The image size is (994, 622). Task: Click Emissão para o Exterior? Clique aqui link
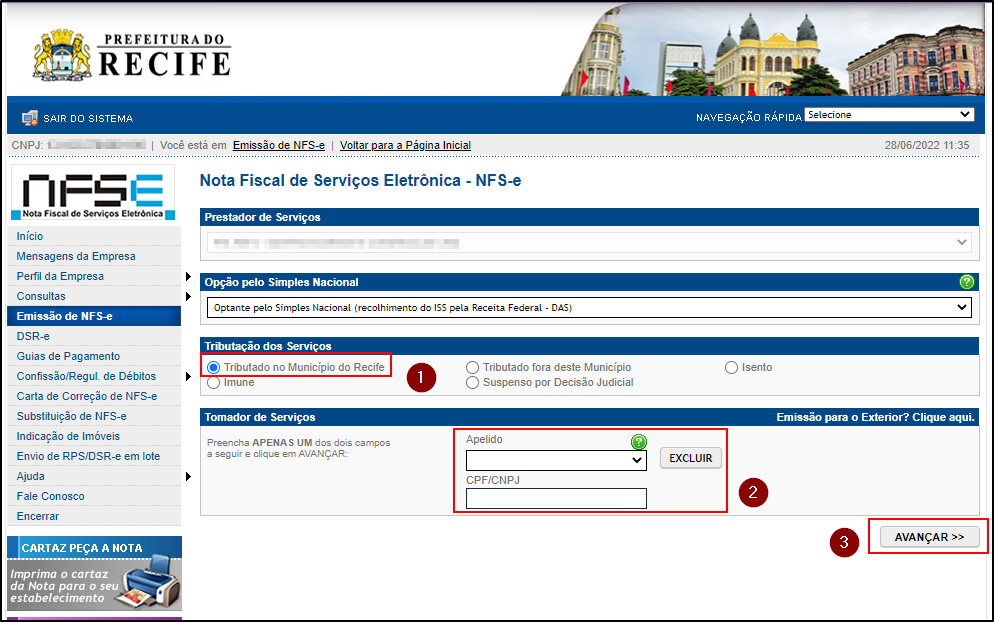(875, 417)
